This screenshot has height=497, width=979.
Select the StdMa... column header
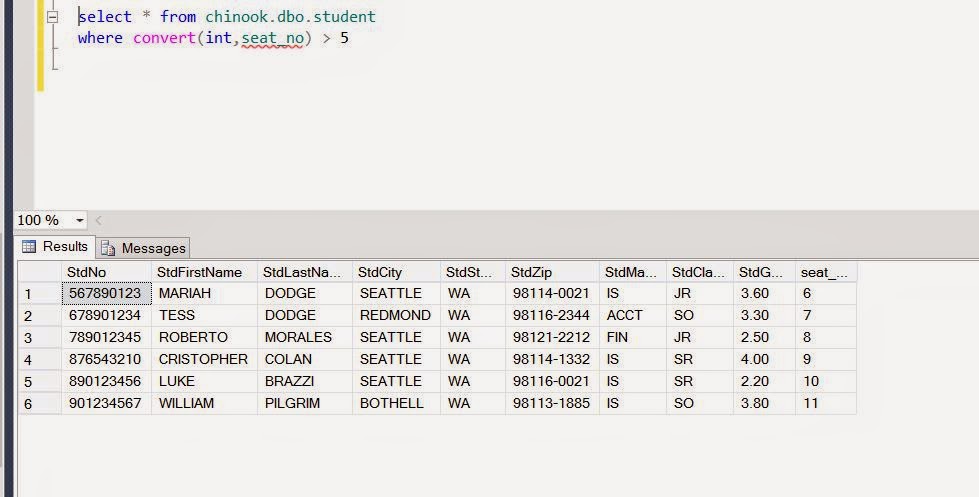(x=632, y=272)
